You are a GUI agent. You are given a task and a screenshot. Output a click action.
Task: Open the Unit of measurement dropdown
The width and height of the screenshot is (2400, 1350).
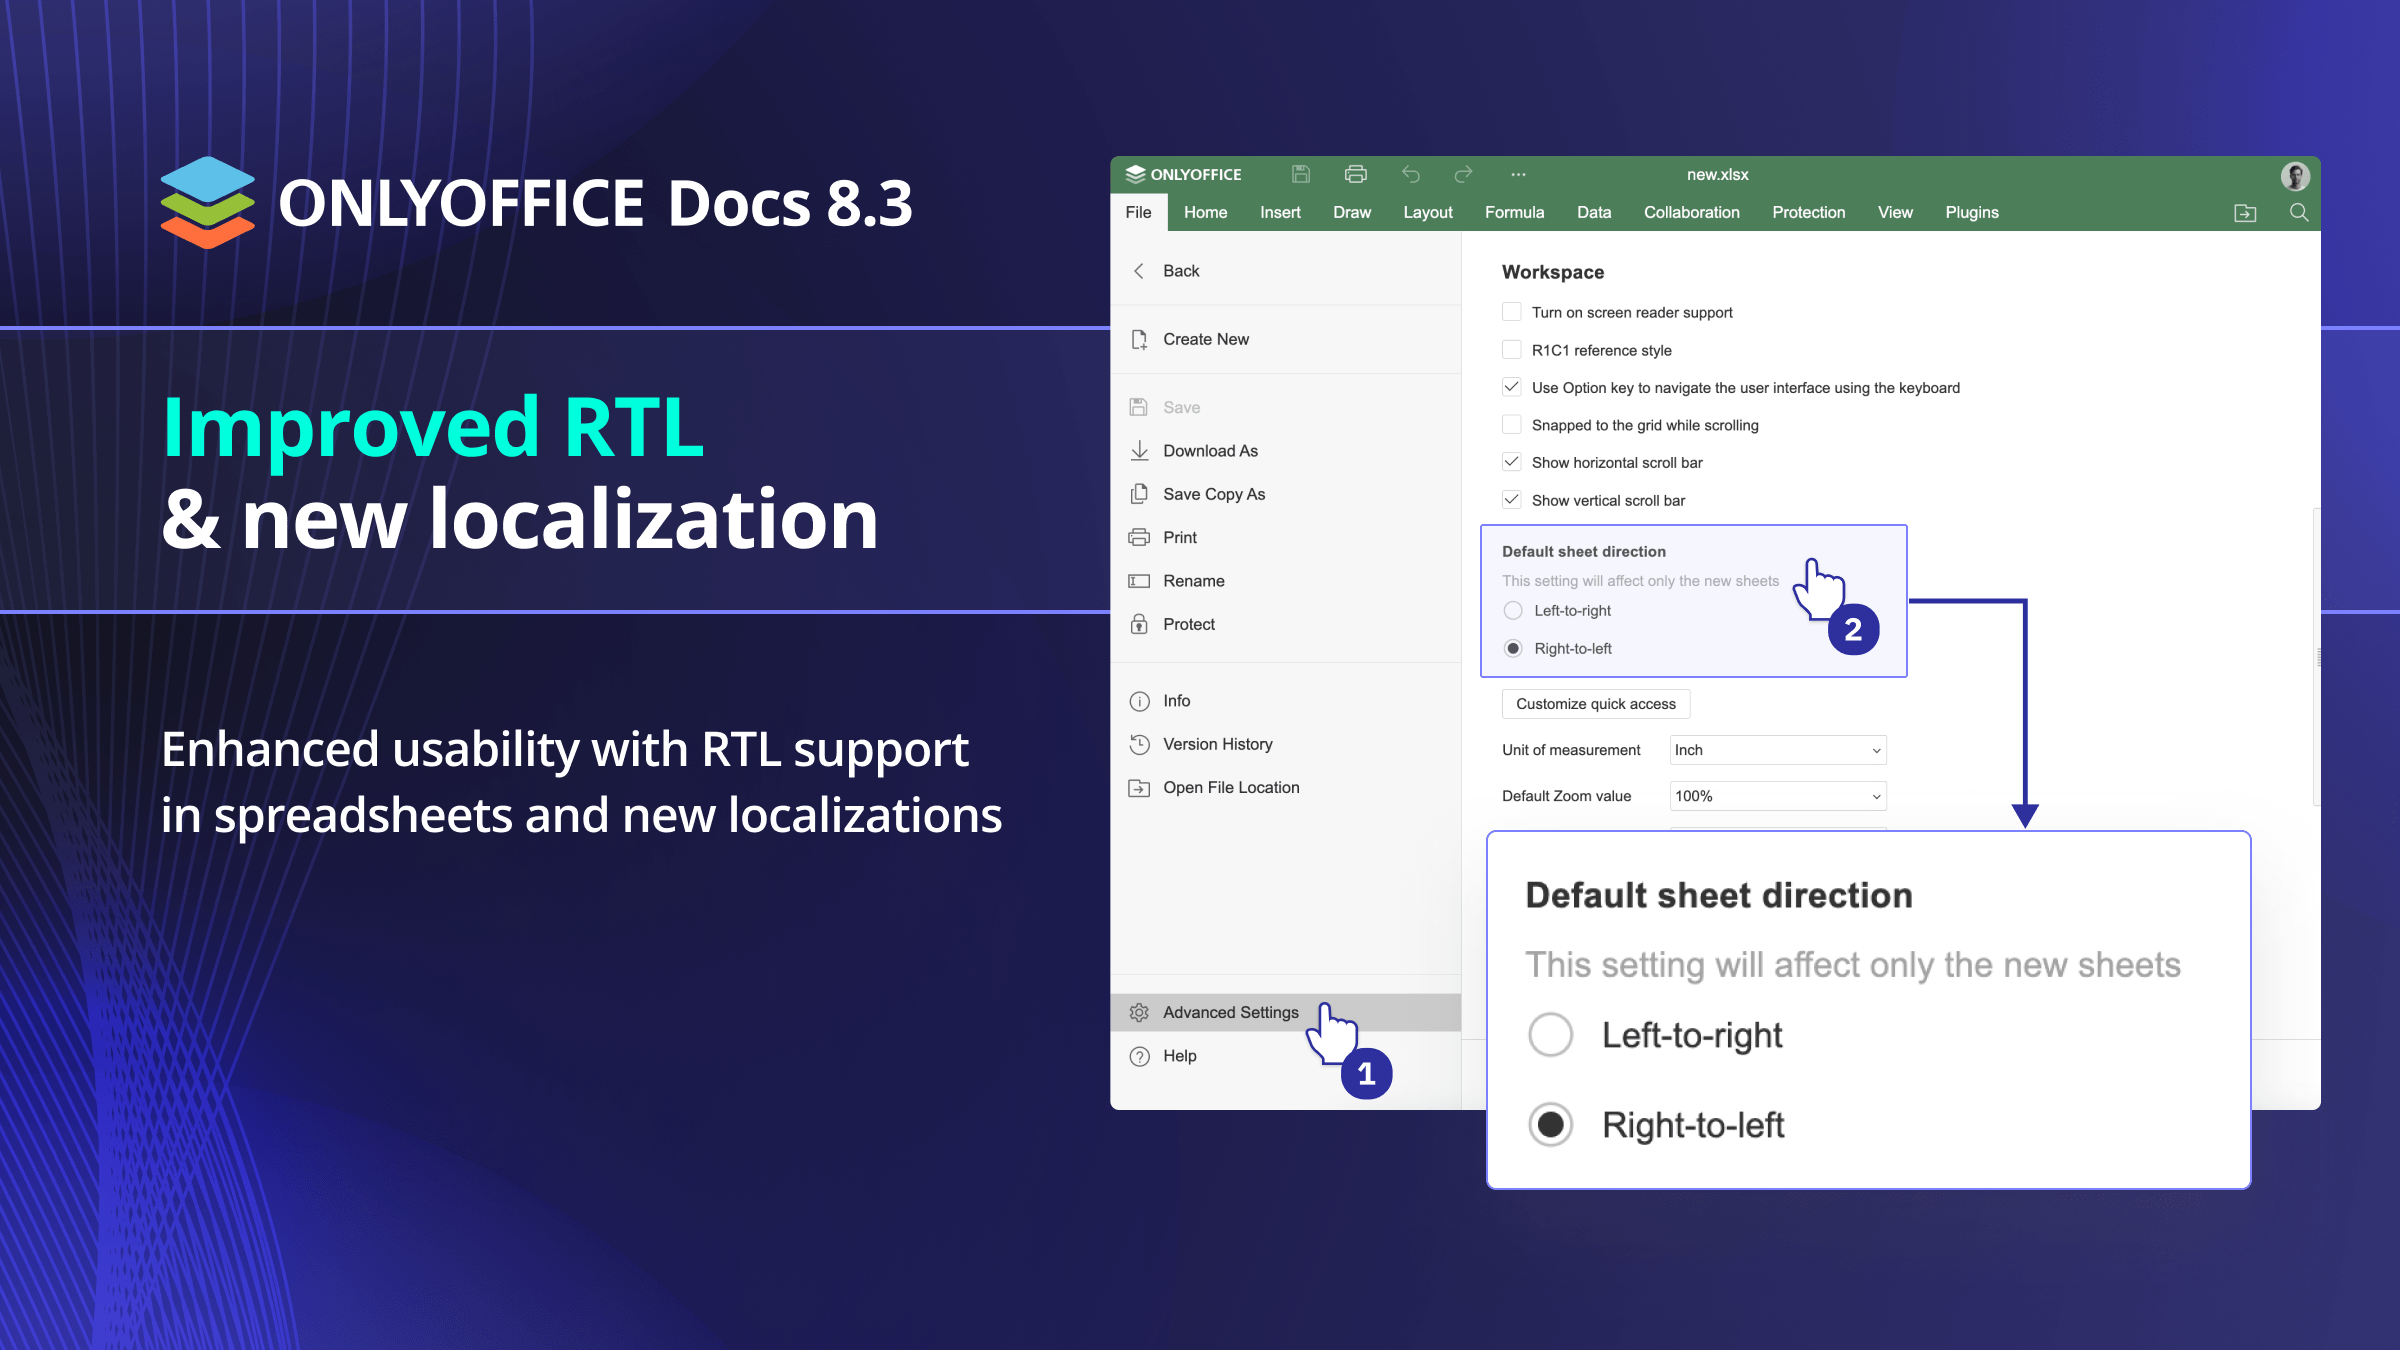pyautogui.click(x=1777, y=750)
